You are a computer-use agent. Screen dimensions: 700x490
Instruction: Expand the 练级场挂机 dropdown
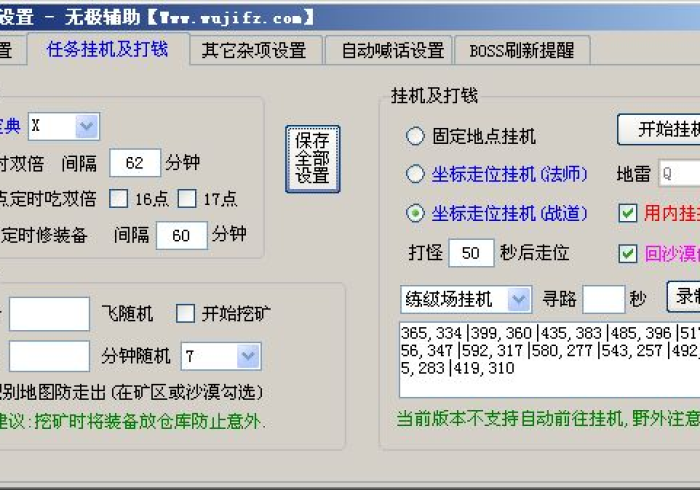(519, 299)
